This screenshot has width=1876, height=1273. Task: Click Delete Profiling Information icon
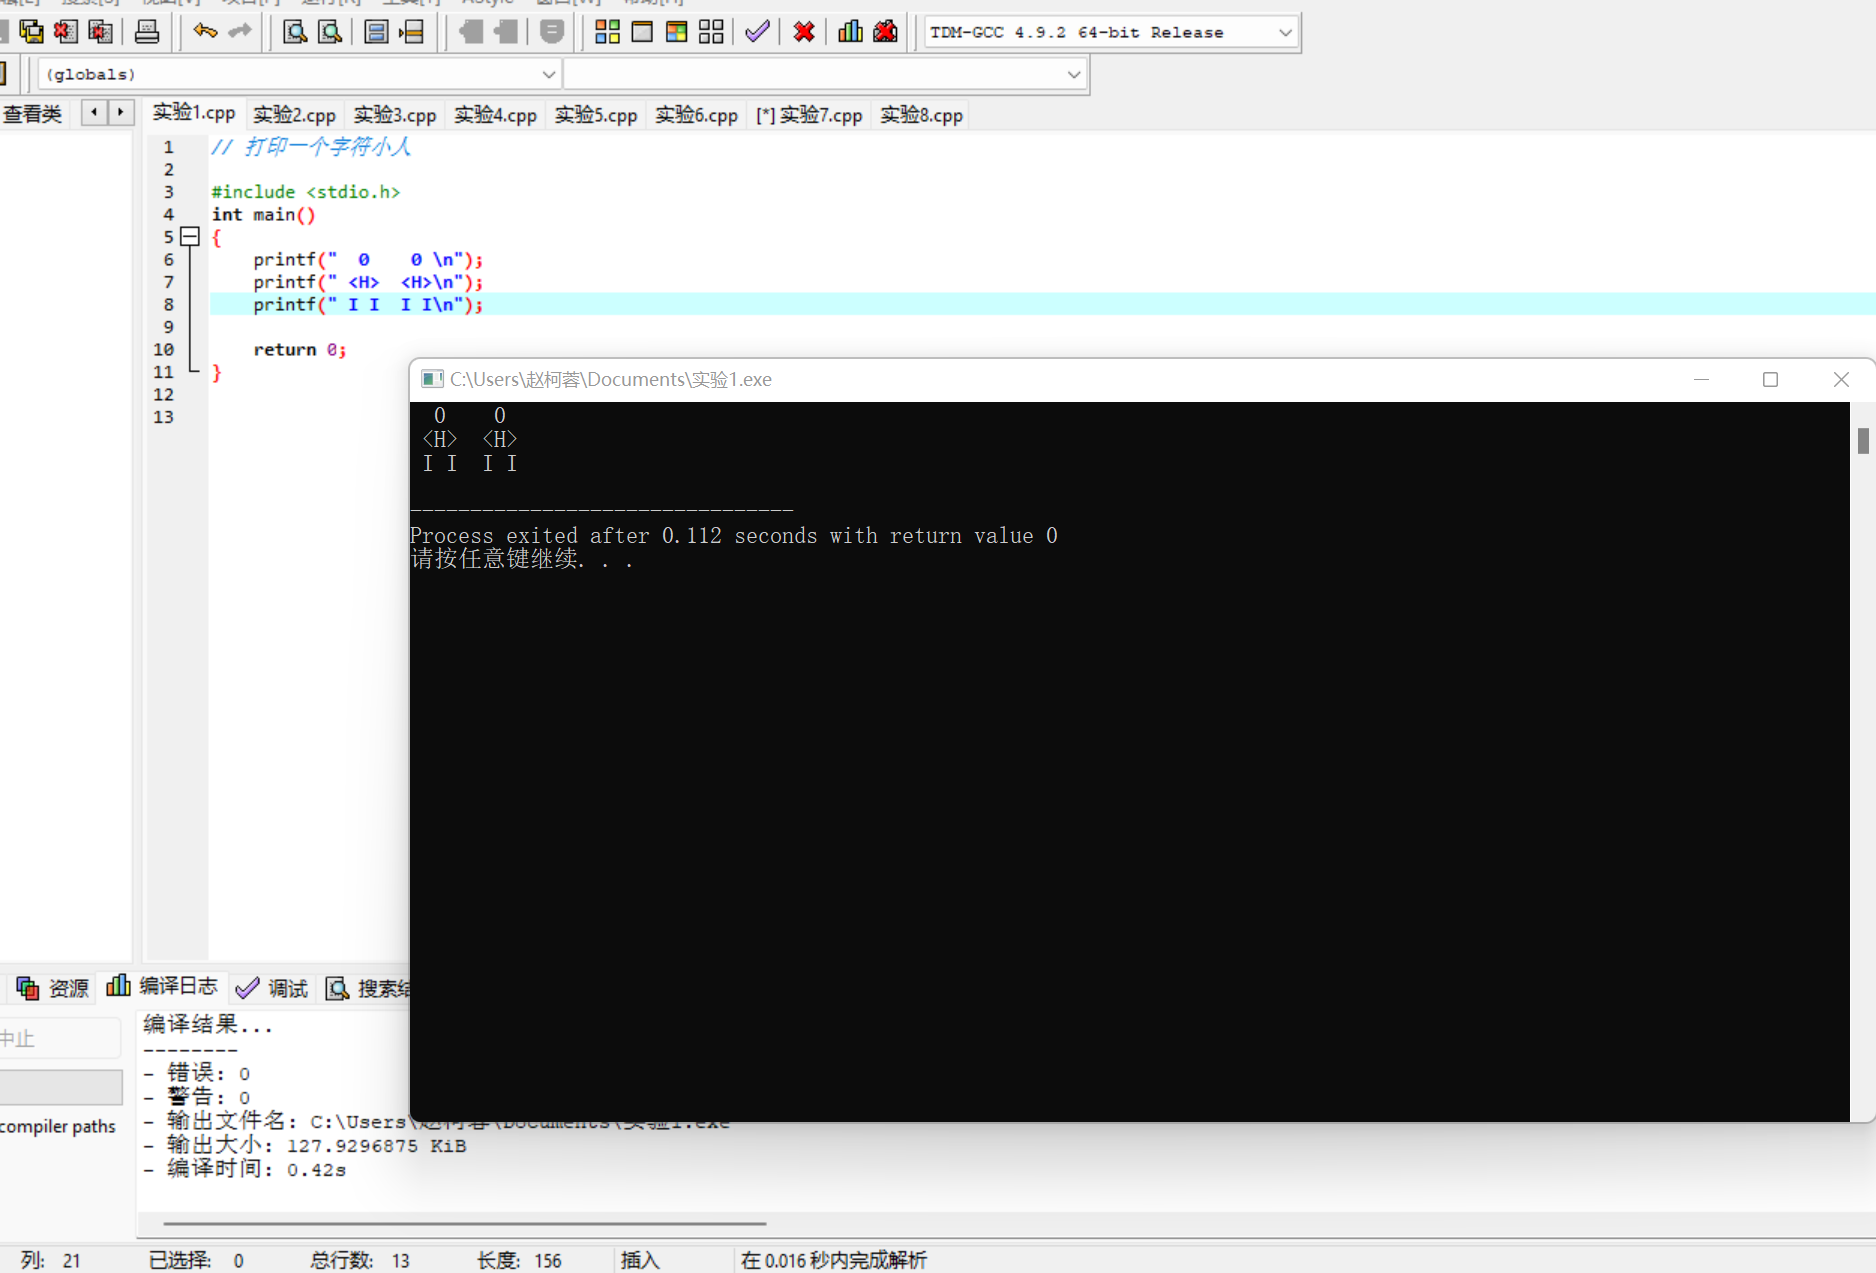point(885,32)
